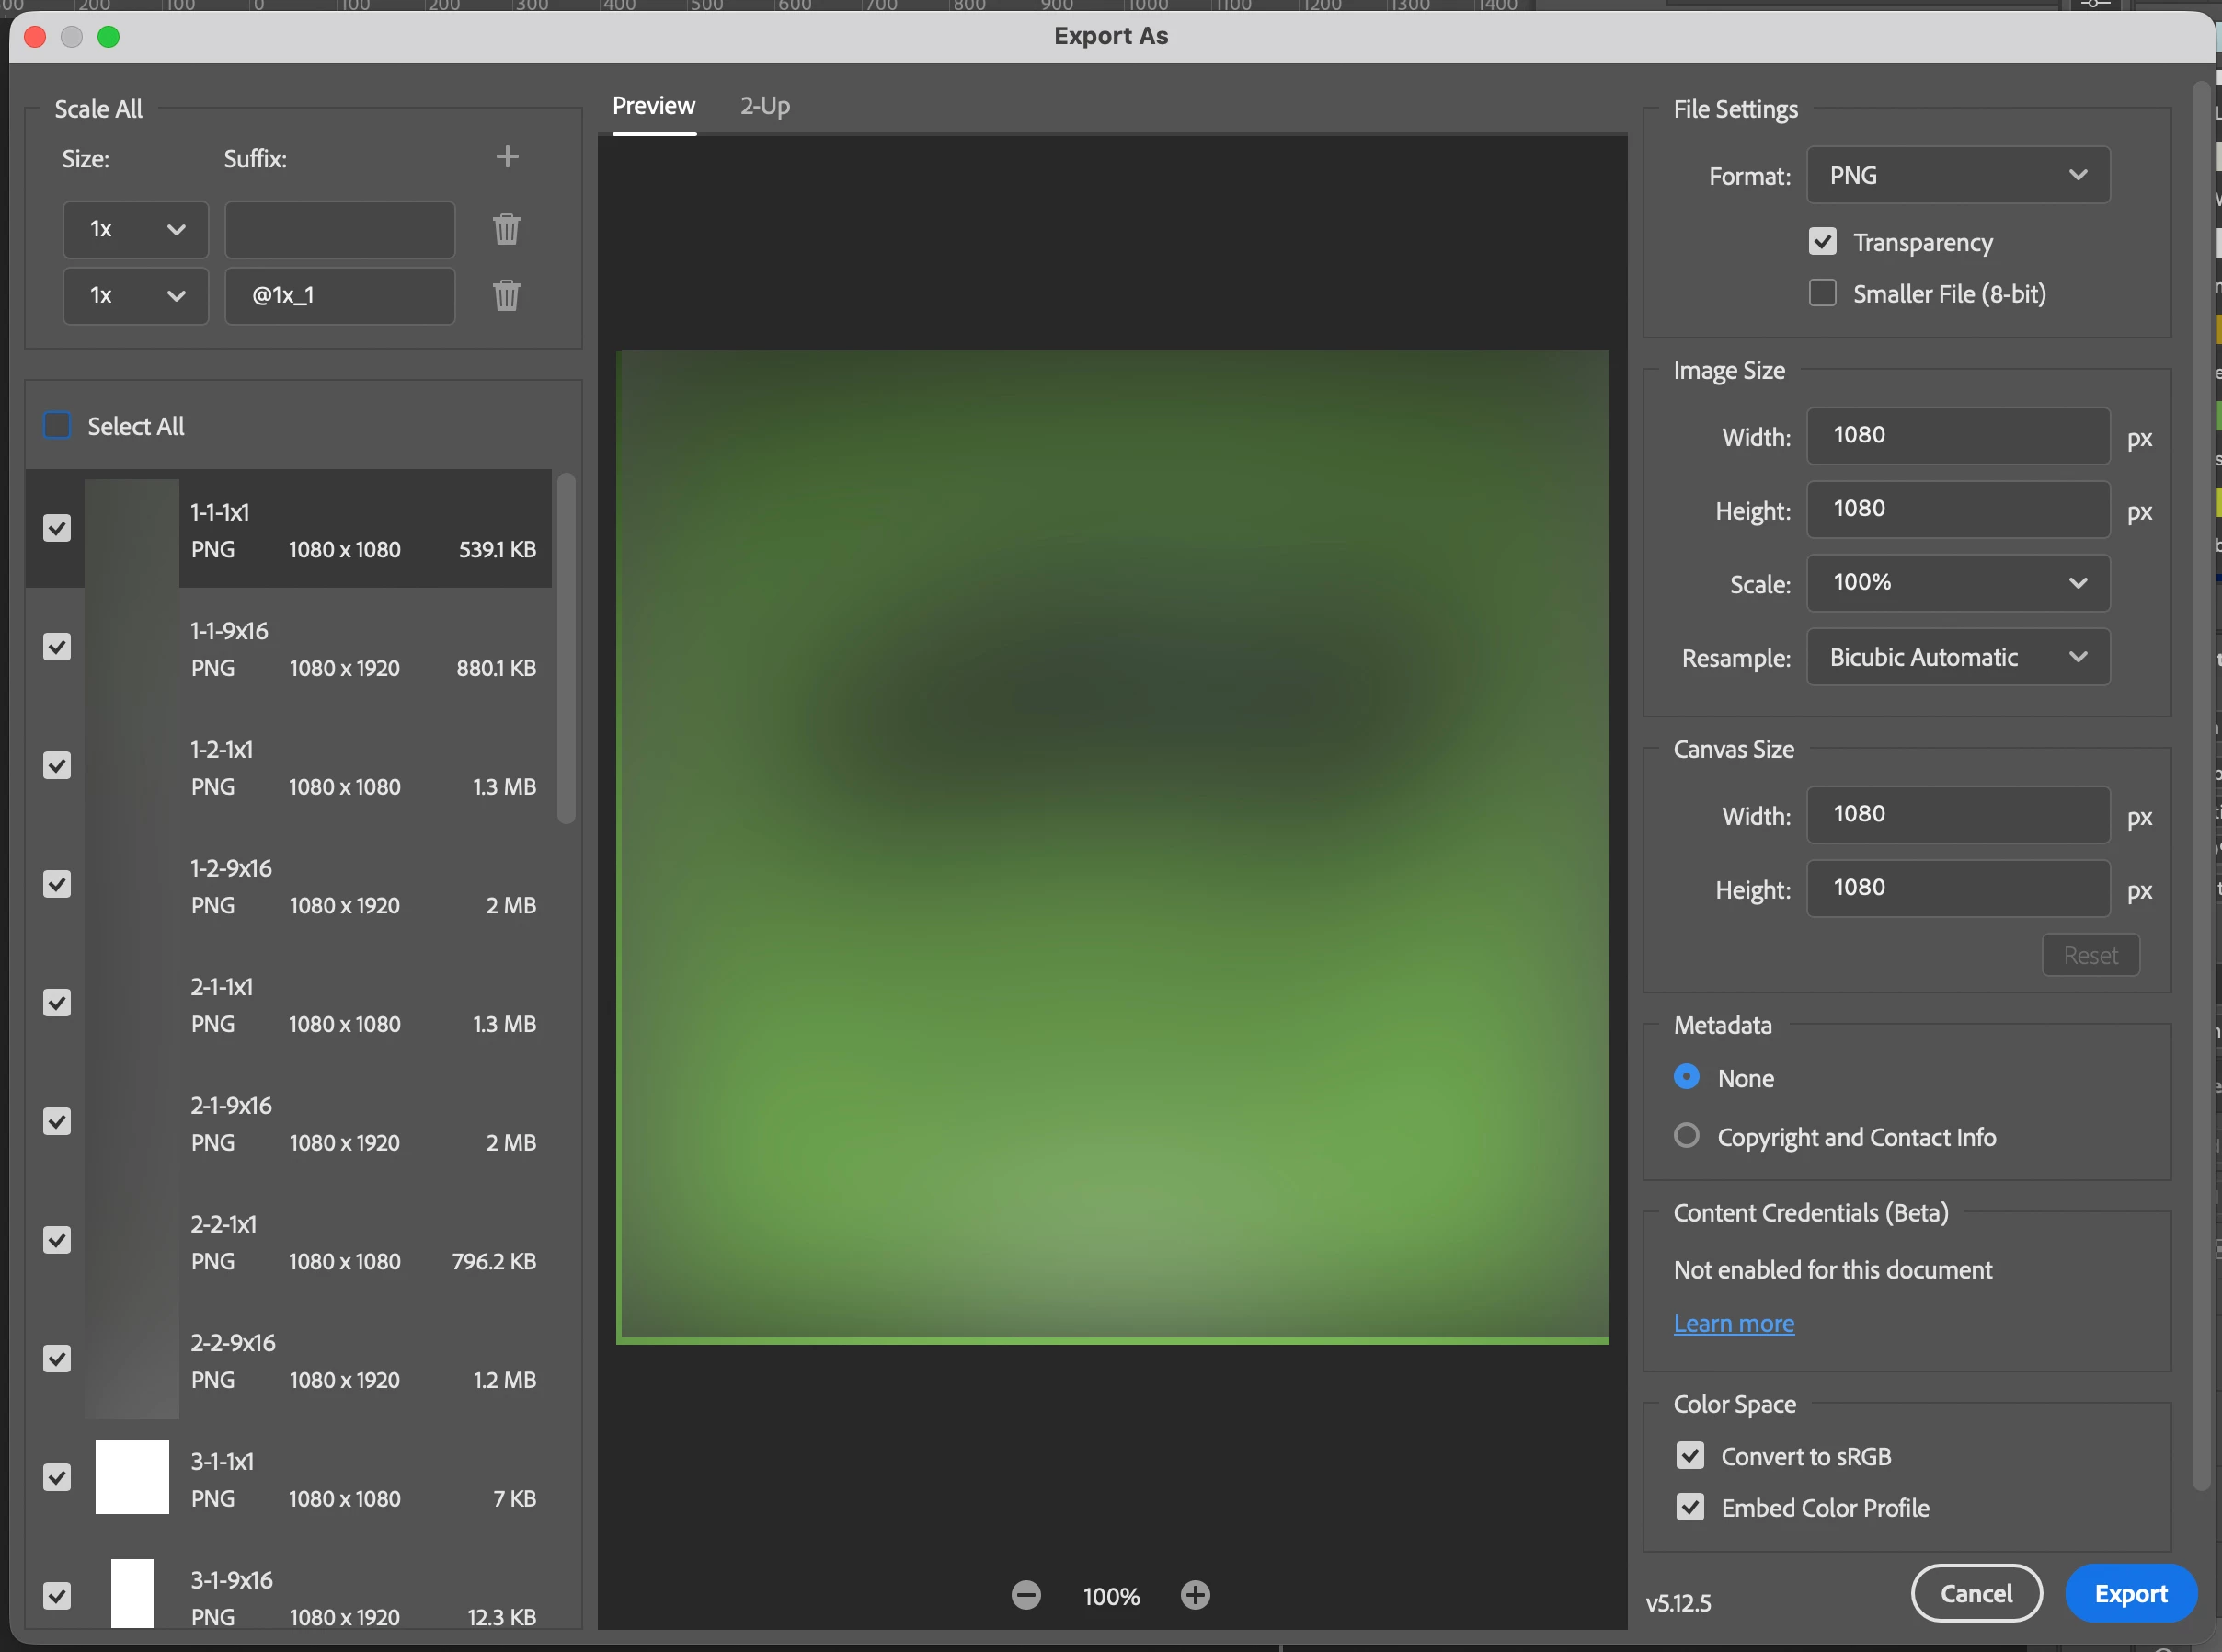Open the Format dropdown showing PNG
This screenshot has width=2222, height=1652.
click(1957, 176)
